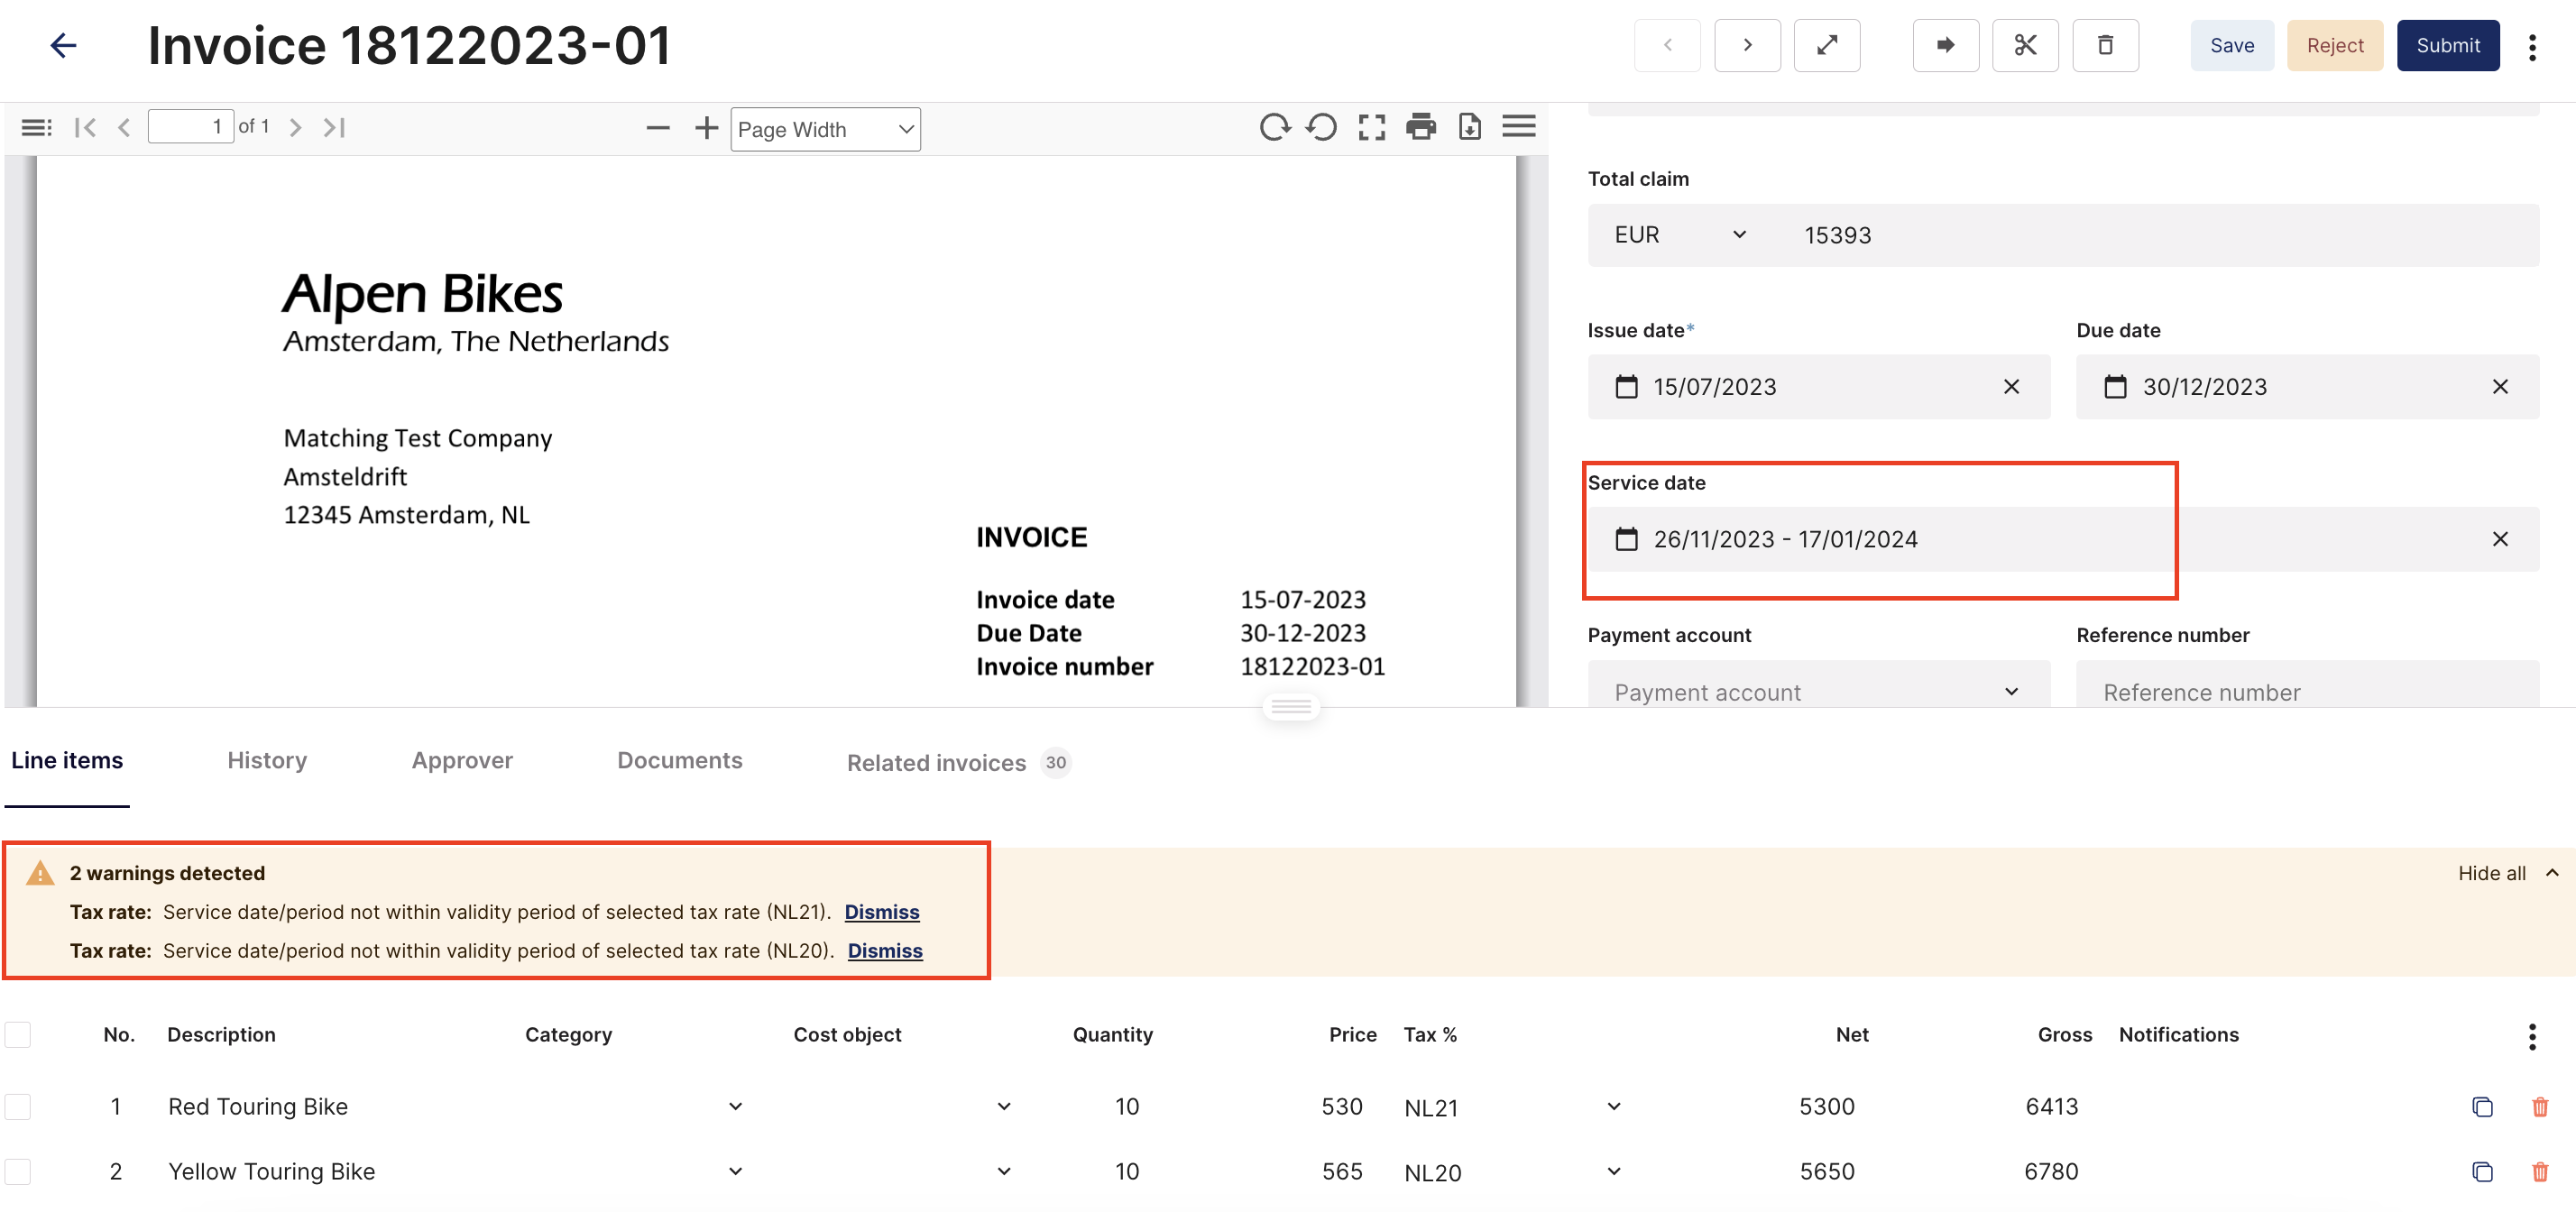Collapse warnings with Hide all
Screen dimensions: 2576x1212
pyautogui.click(x=2507, y=873)
